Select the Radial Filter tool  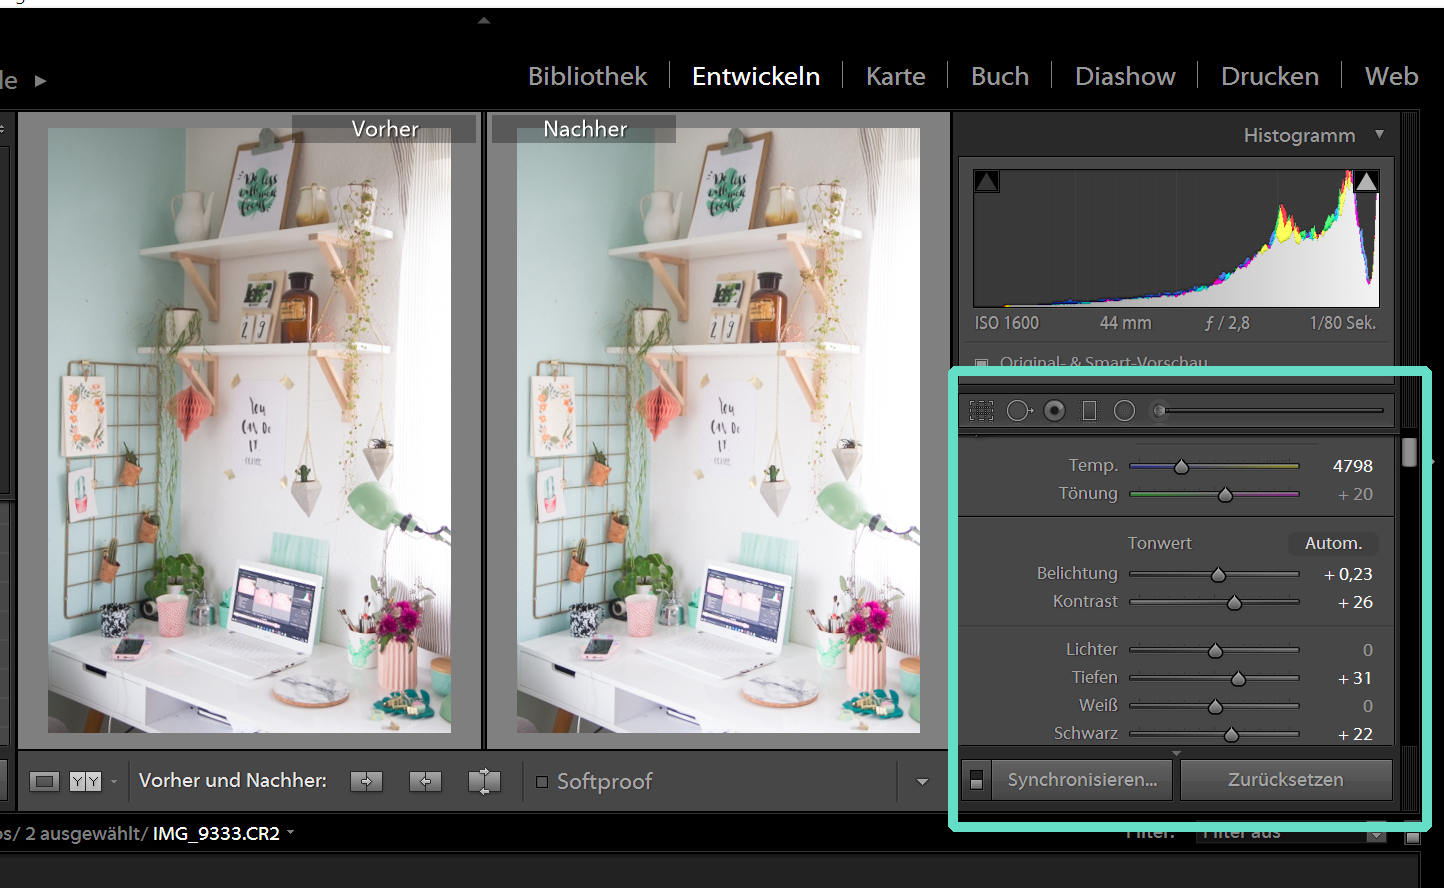click(1125, 411)
